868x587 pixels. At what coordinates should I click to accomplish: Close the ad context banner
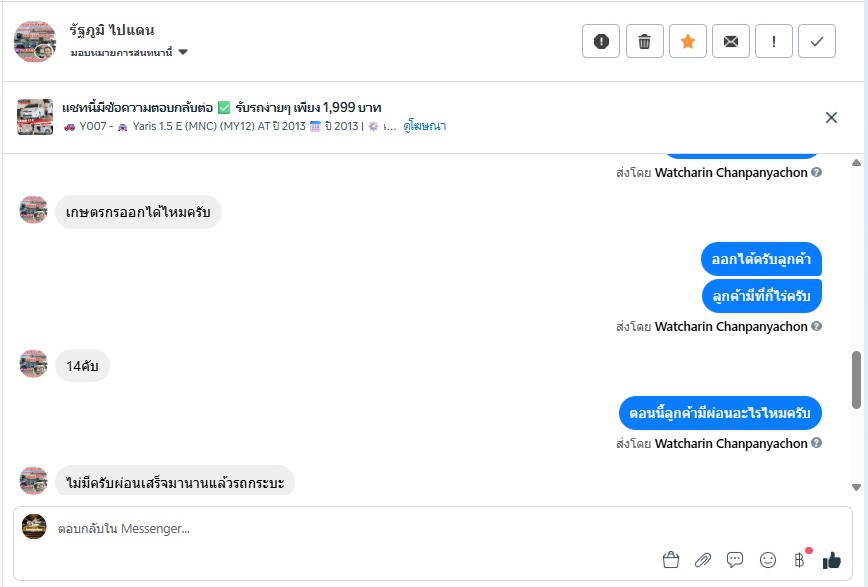(x=831, y=117)
